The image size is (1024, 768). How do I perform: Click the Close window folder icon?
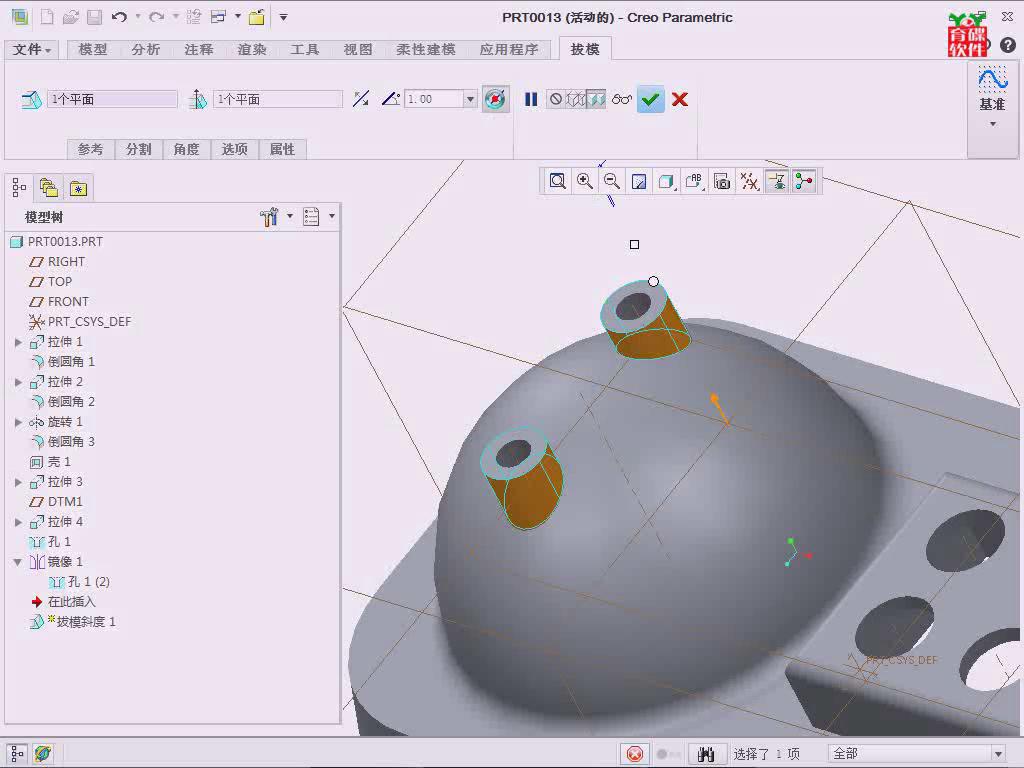(257, 17)
